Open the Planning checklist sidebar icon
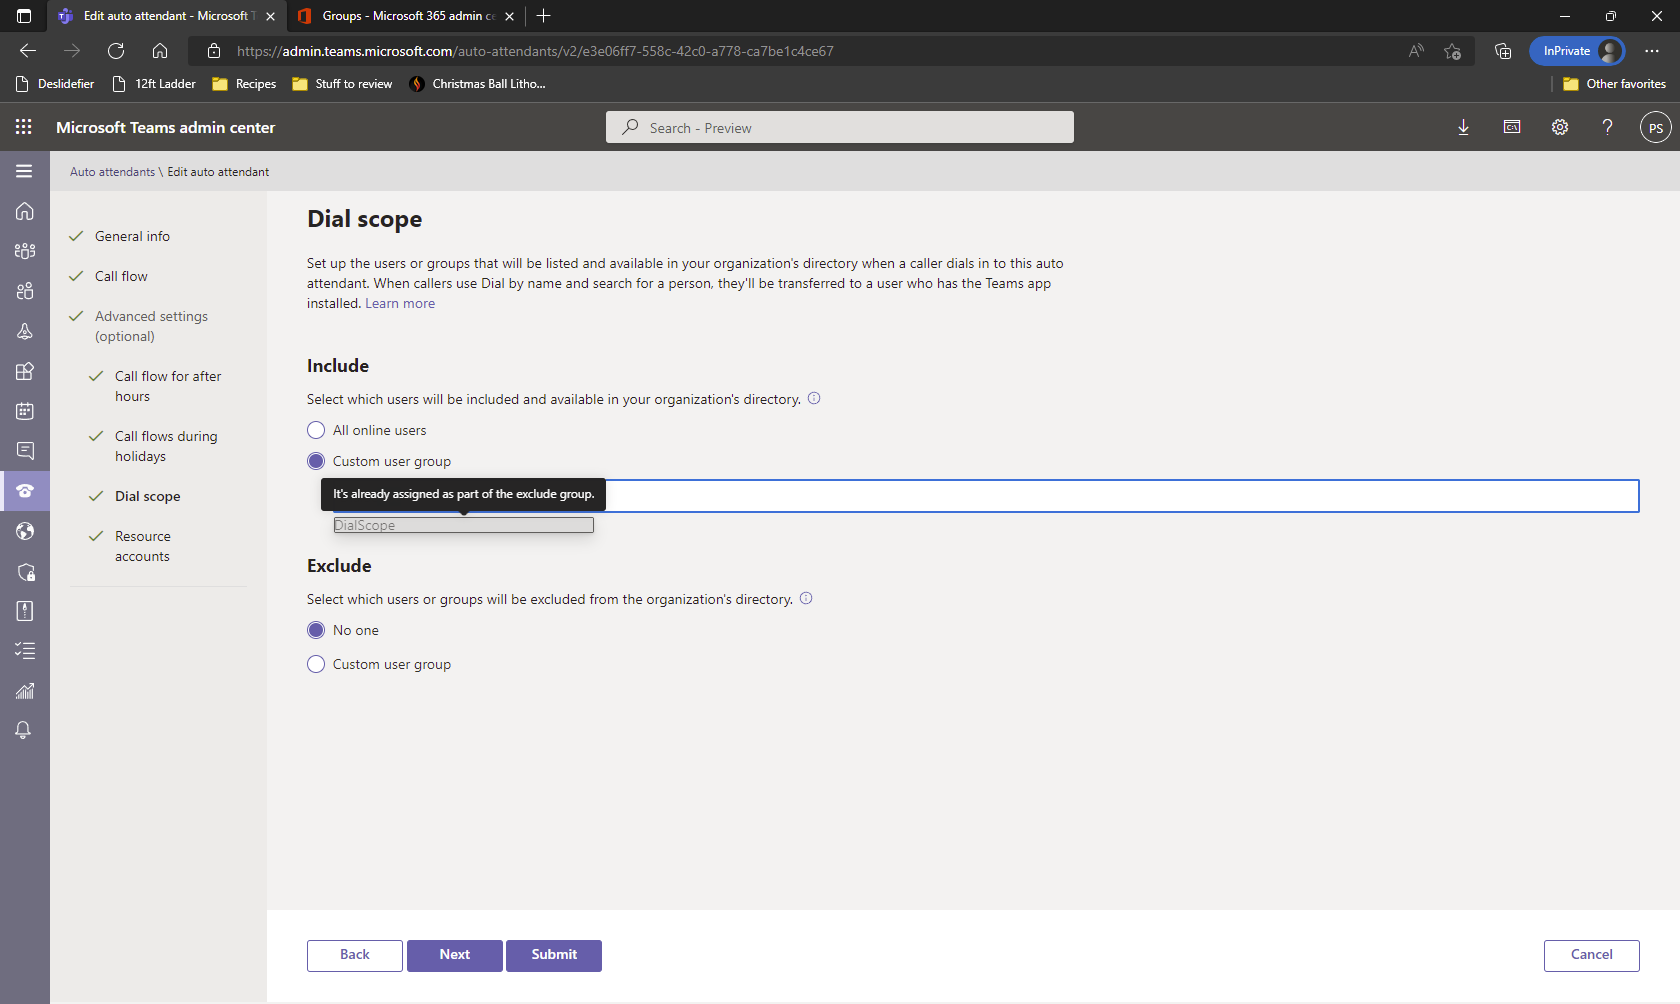The image size is (1680, 1004). point(25,651)
